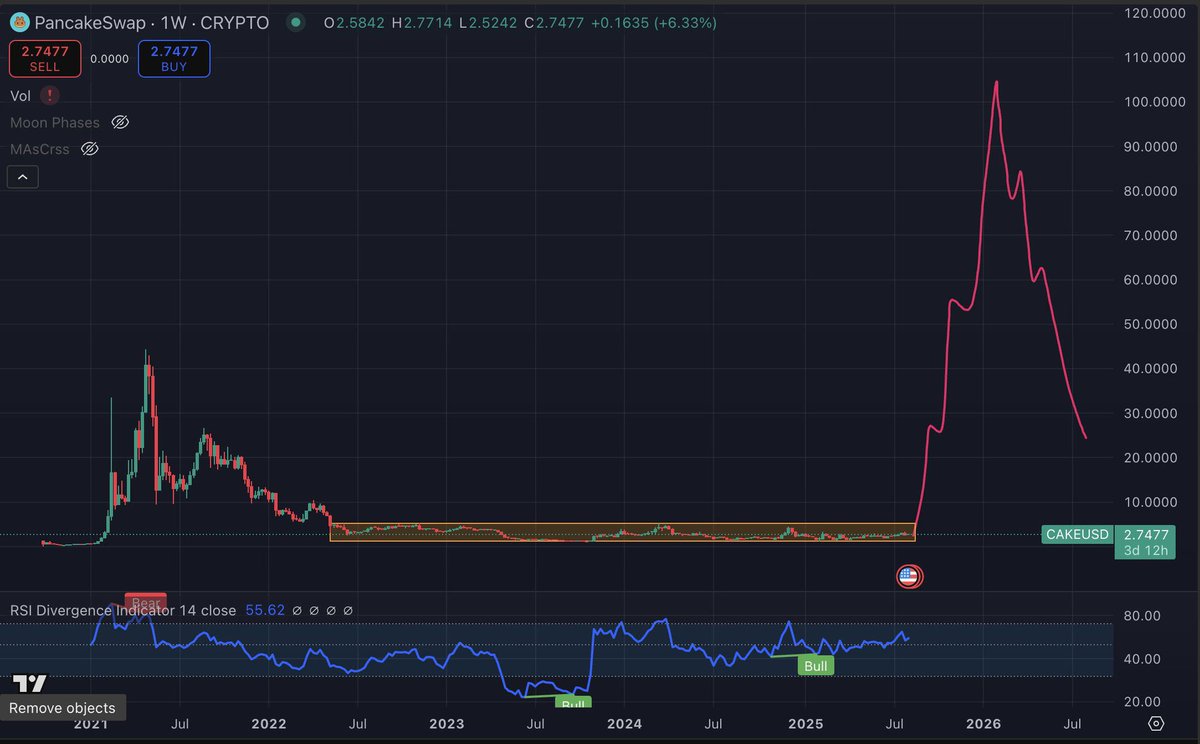Click the 20.00 RSI axis label
The width and height of the screenshot is (1200, 744).
(1142, 702)
